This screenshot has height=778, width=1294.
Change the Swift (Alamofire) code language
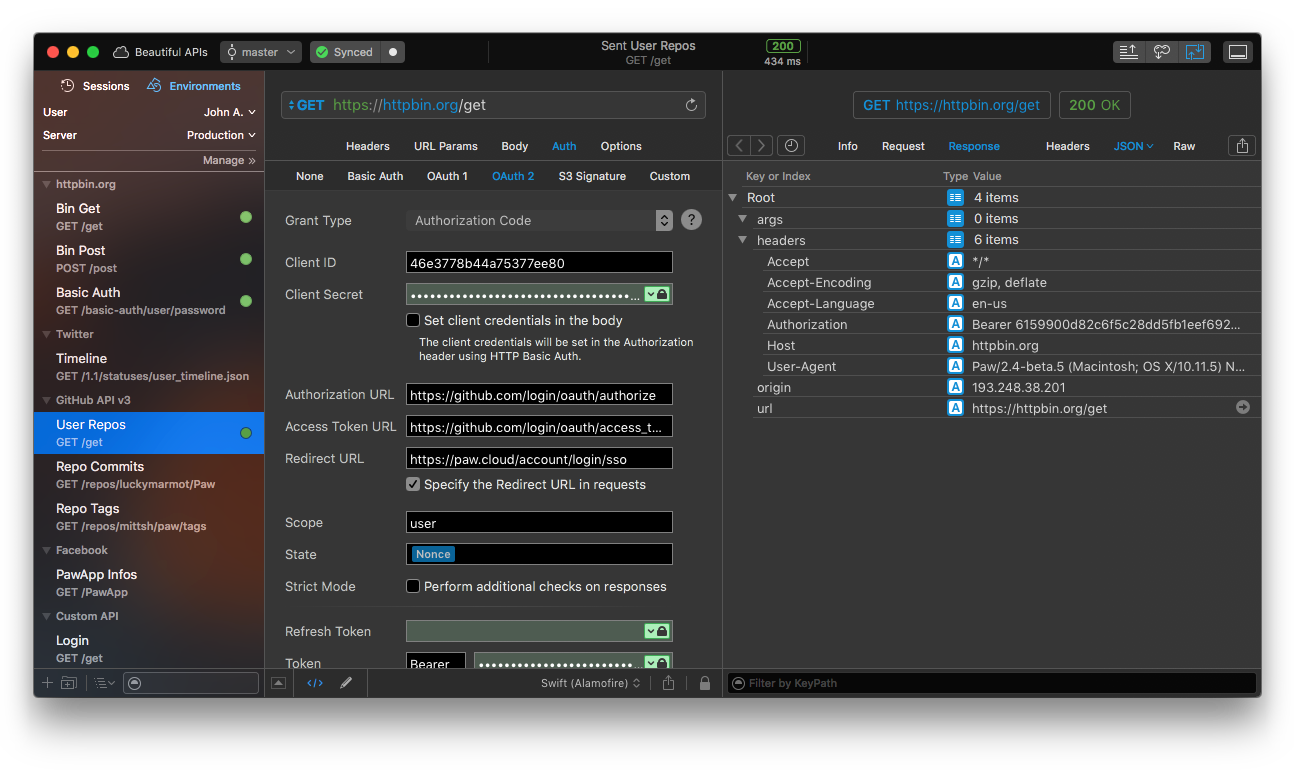pos(591,683)
